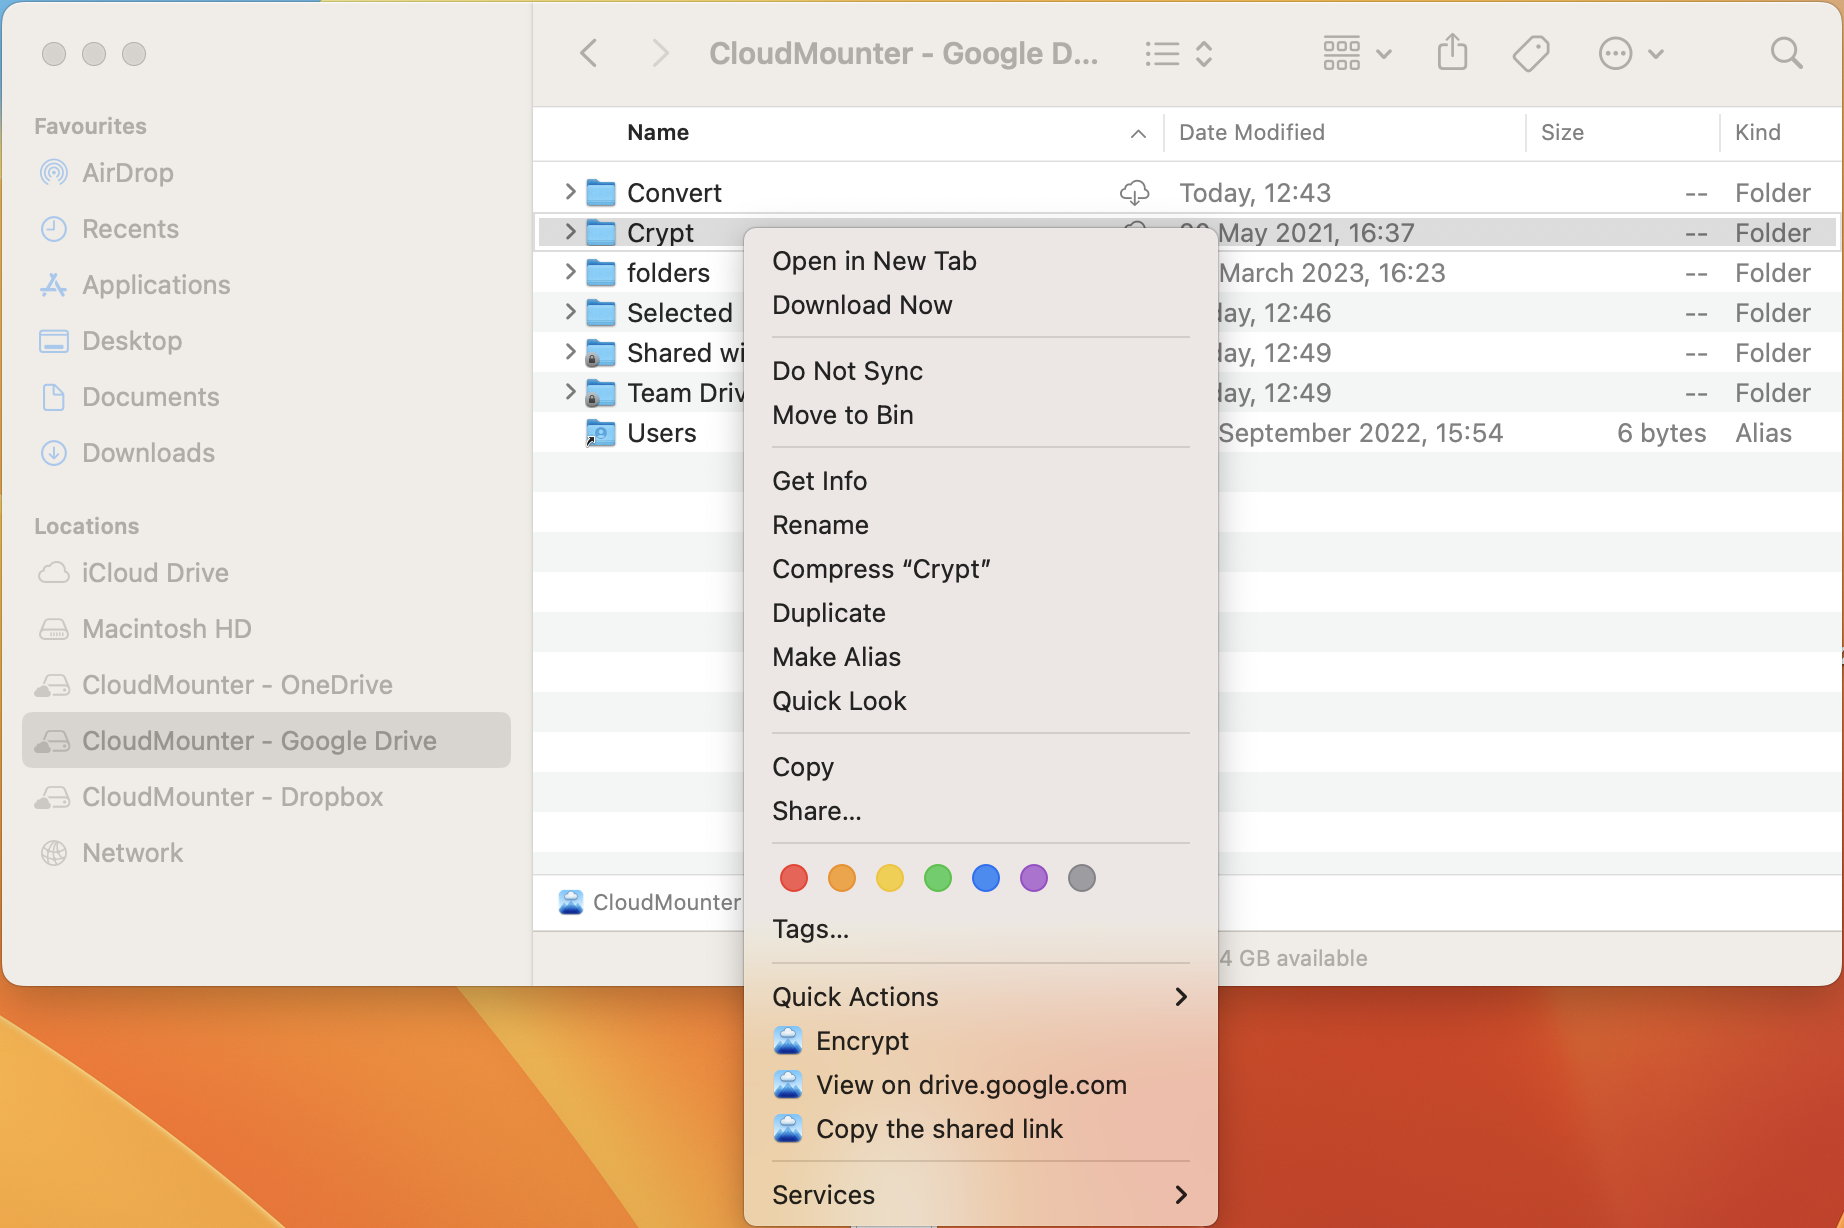
Task: Choose Share... from context menu
Action: (x=980, y=811)
